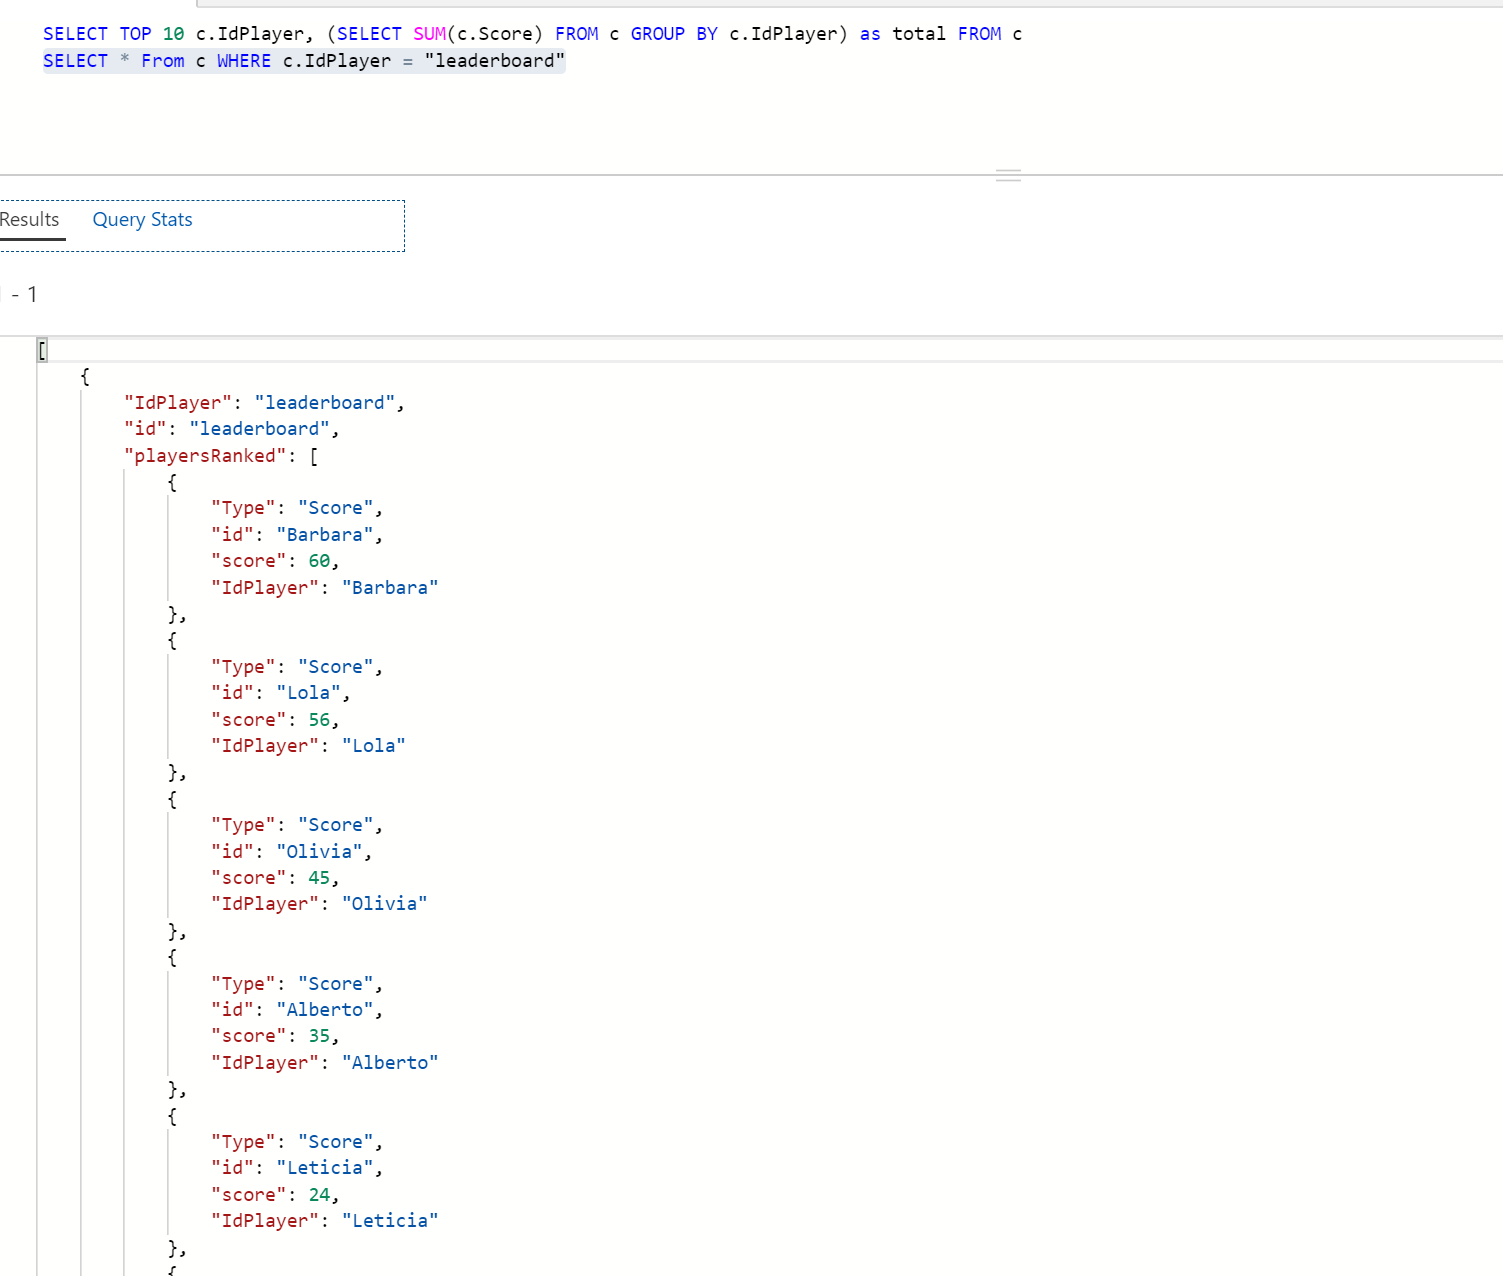Switch to the Query Stats tab
The height and width of the screenshot is (1276, 1503).
point(142,220)
